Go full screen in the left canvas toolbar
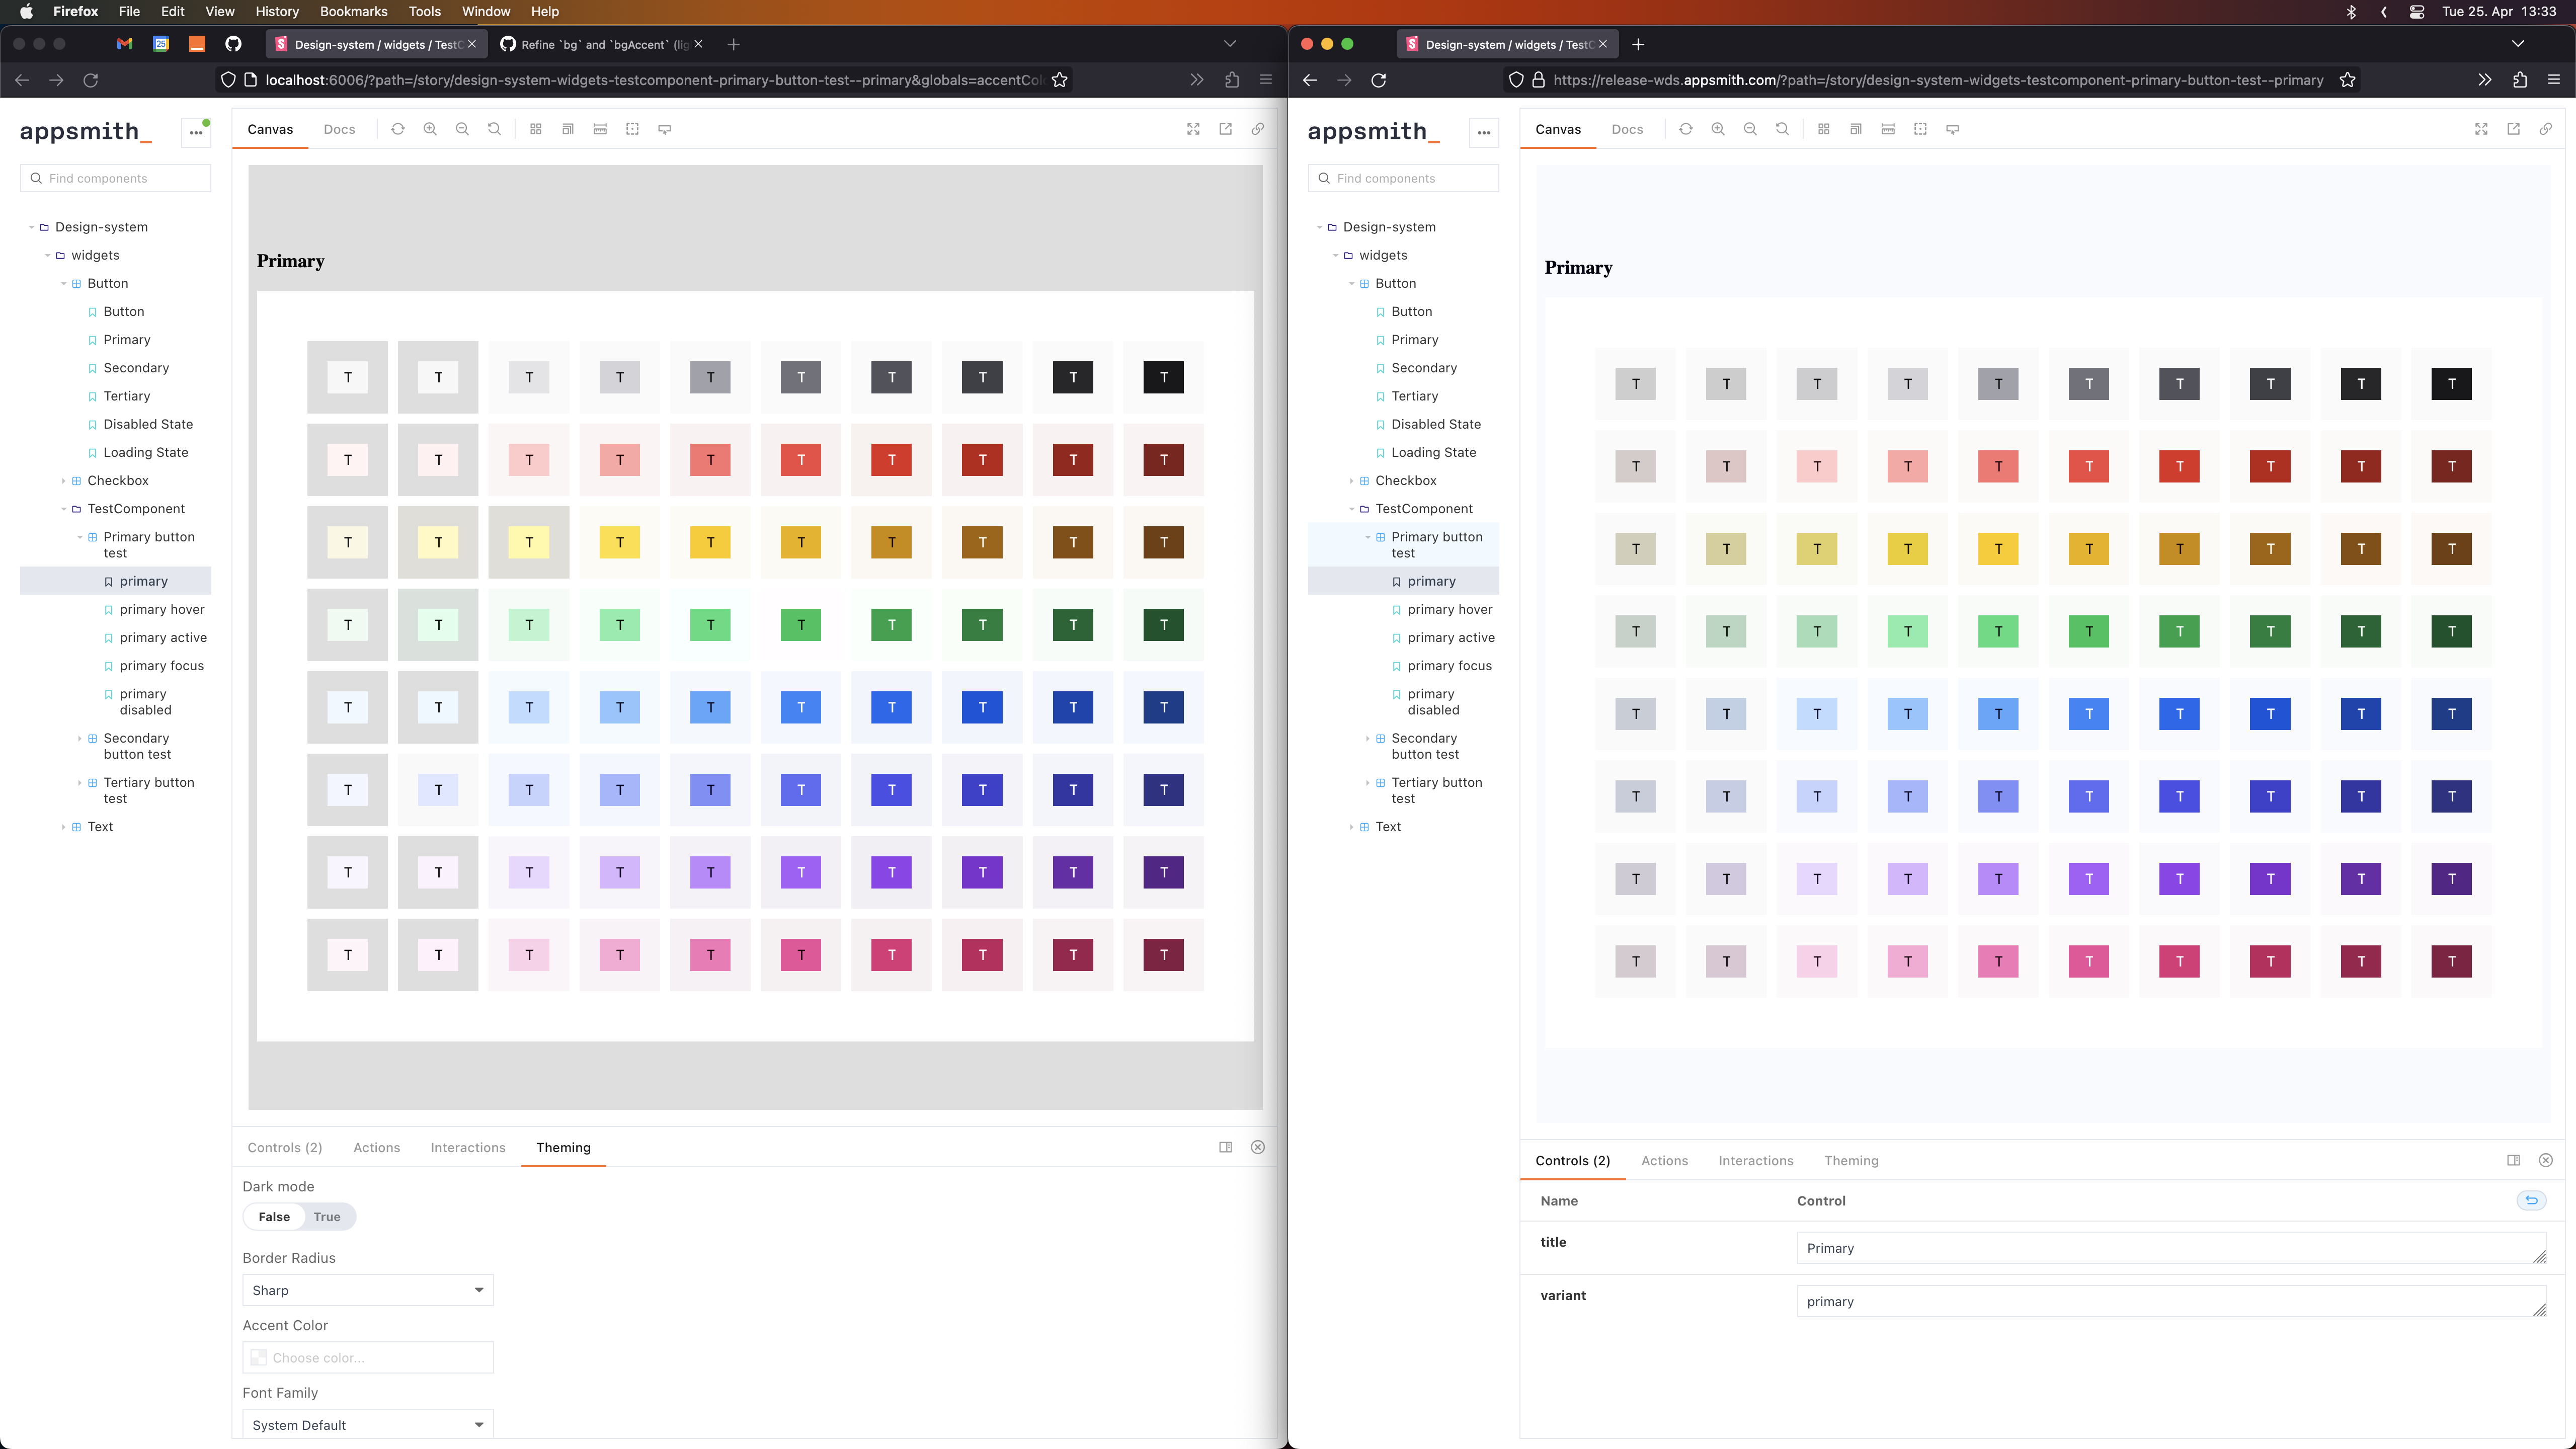The width and height of the screenshot is (2576, 1449). tap(1193, 129)
